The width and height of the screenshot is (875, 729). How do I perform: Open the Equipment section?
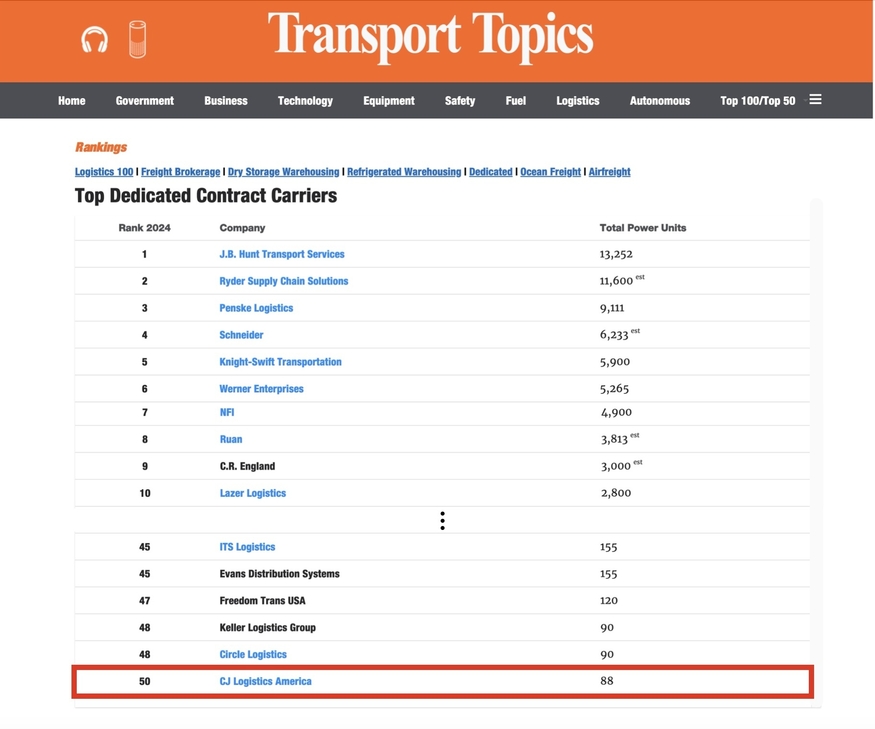click(x=389, y=100)
